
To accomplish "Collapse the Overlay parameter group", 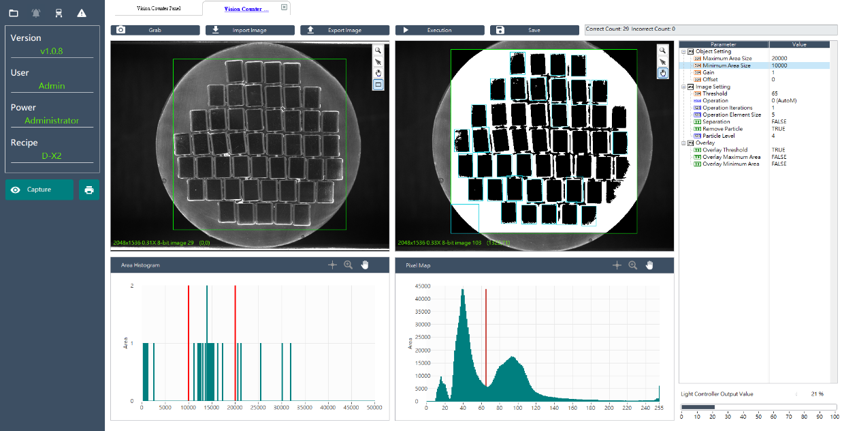I will click(684, 143).
